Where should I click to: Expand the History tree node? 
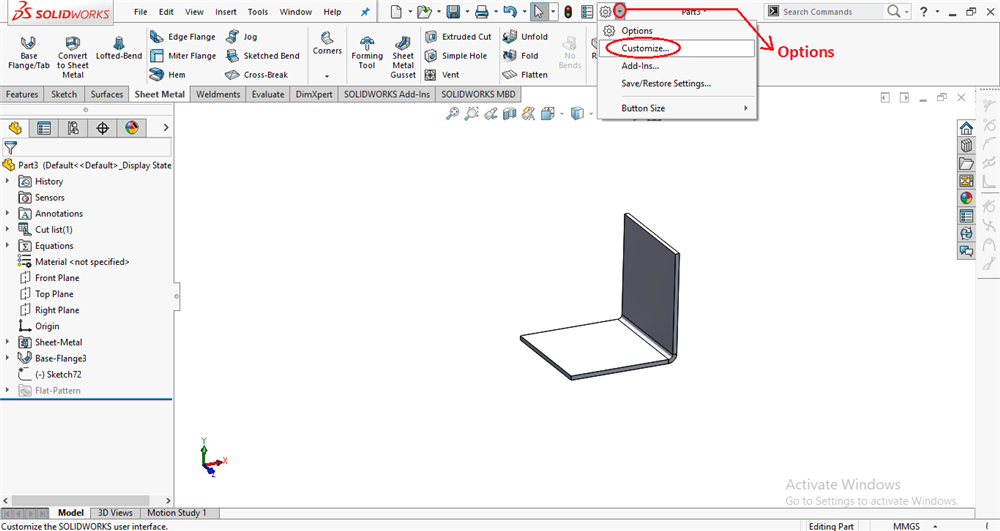pos(8,181)
